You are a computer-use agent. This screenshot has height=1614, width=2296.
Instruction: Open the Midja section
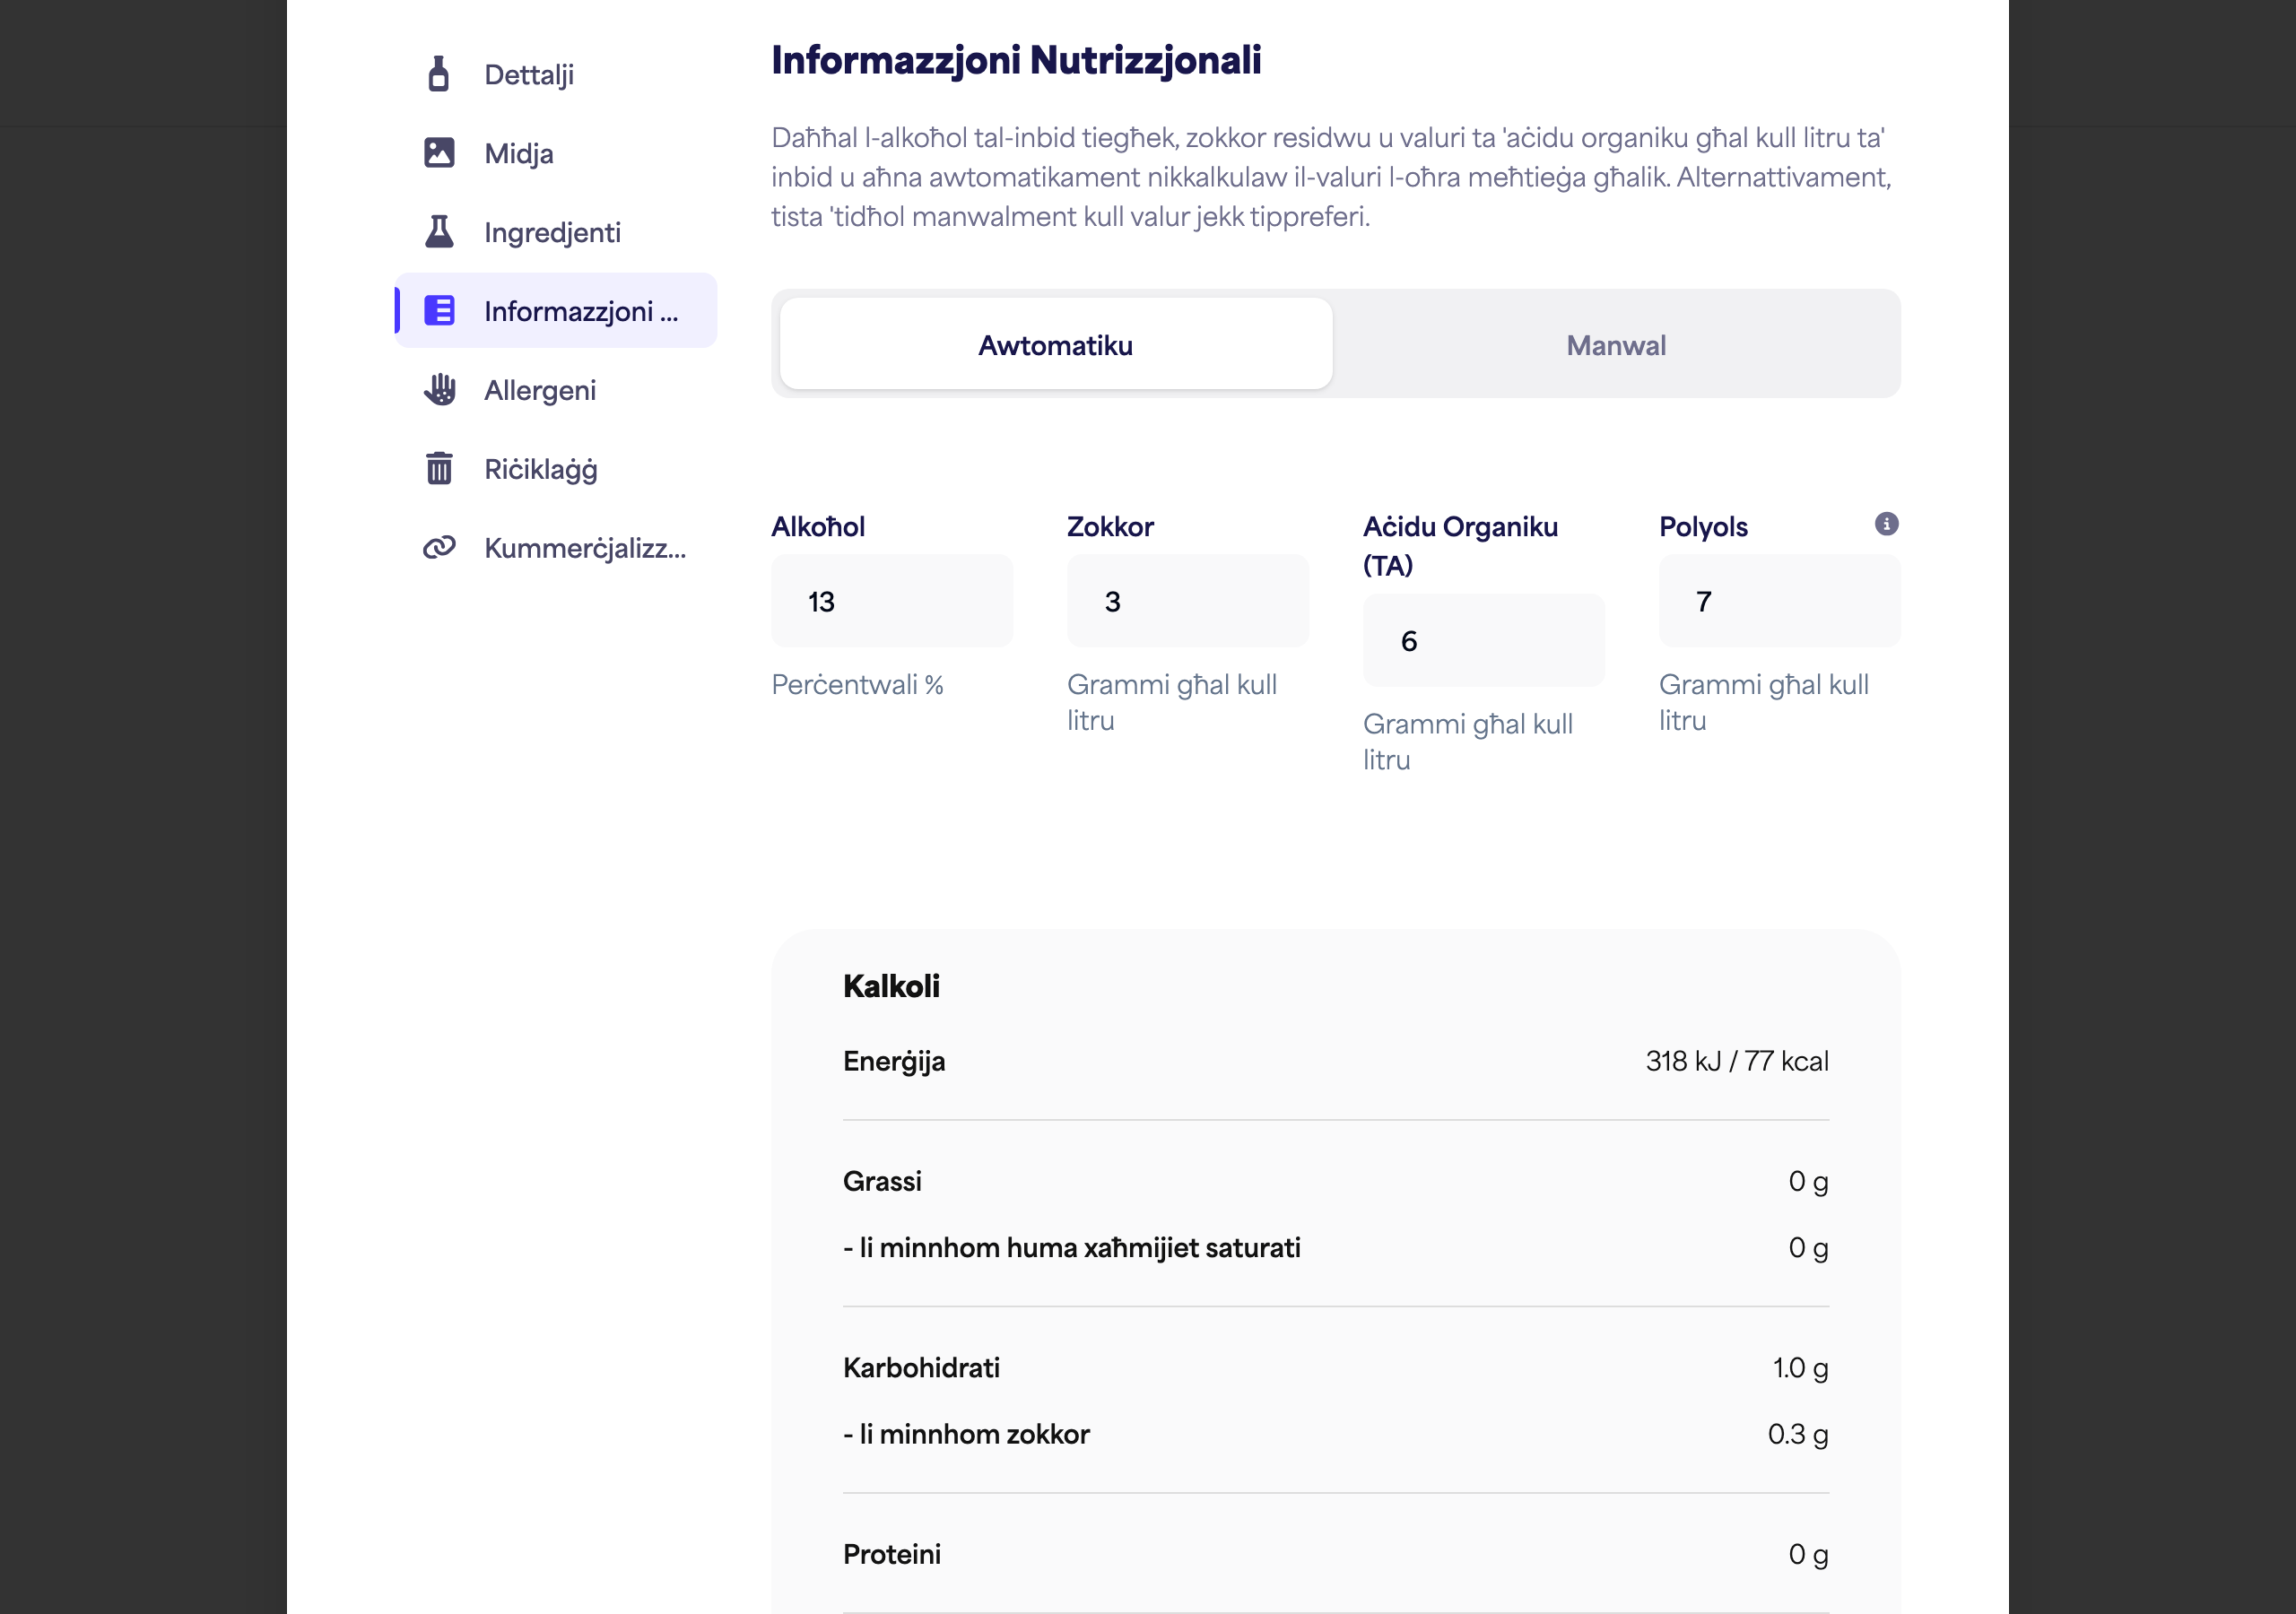tap(556, 153)
